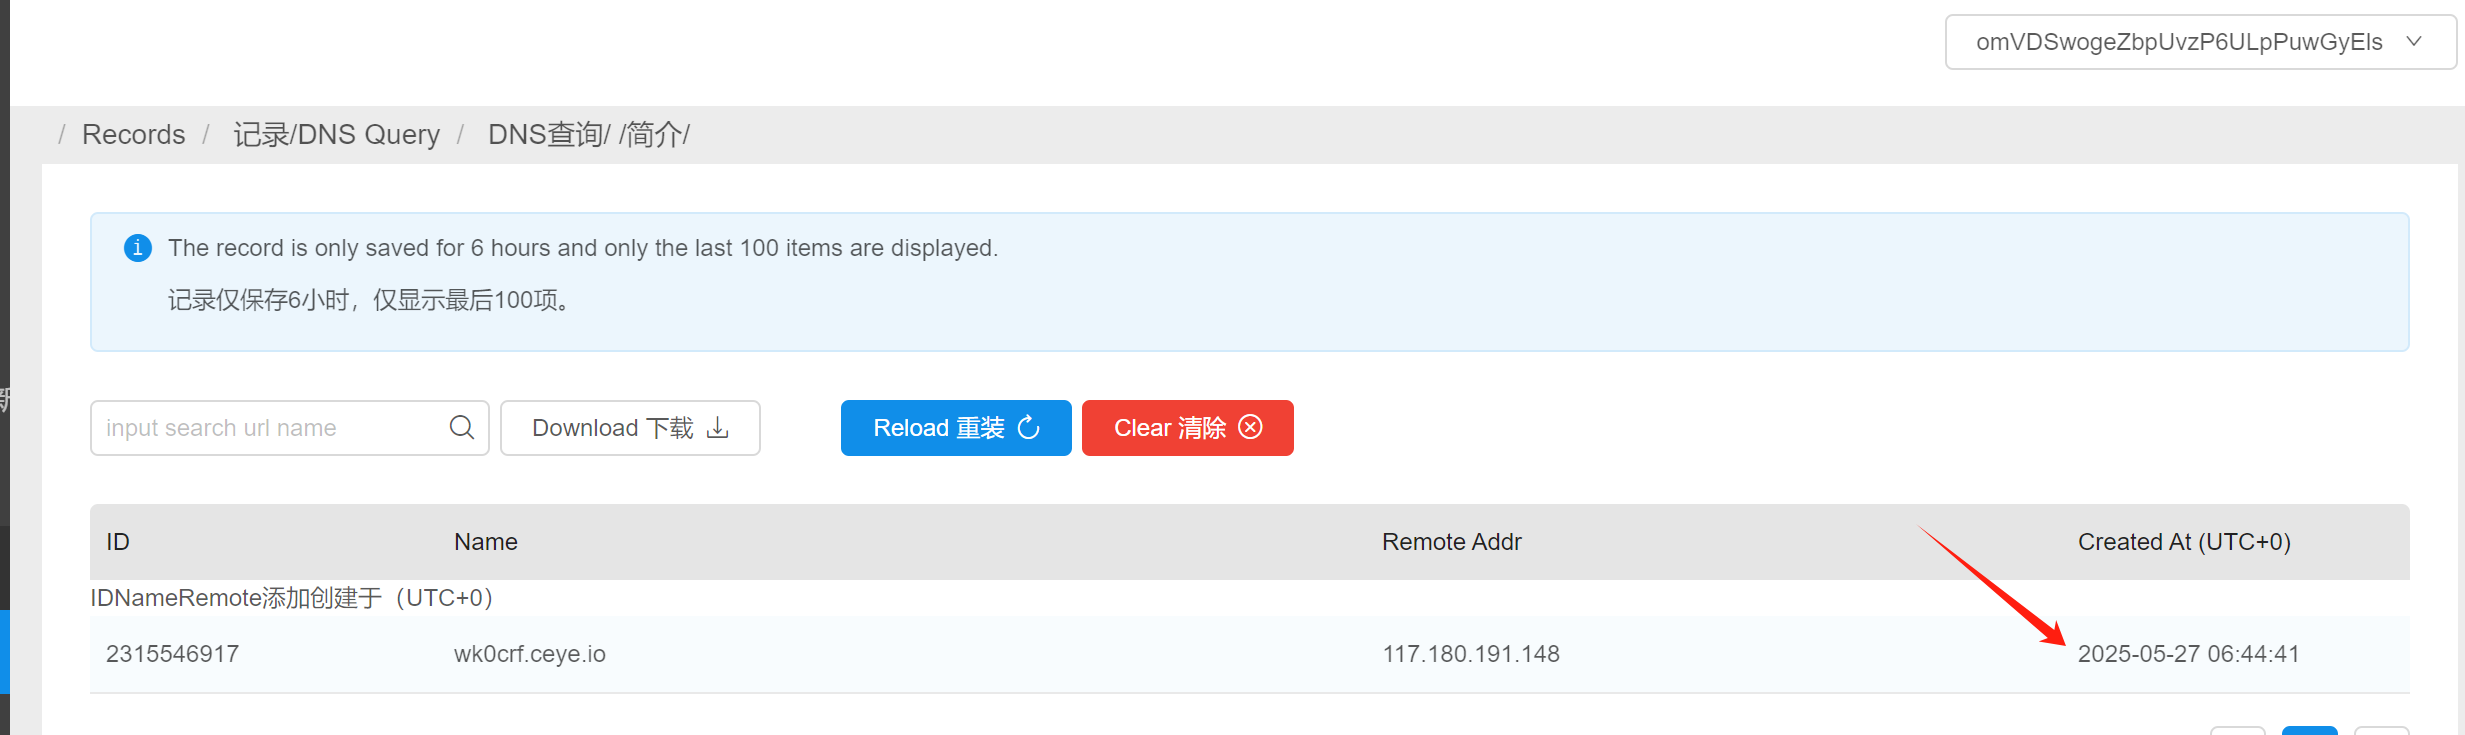Expand the omVDSwogeZbpUvzP6ULpPuwGyEls dropdown

[x=2200, y=42]
